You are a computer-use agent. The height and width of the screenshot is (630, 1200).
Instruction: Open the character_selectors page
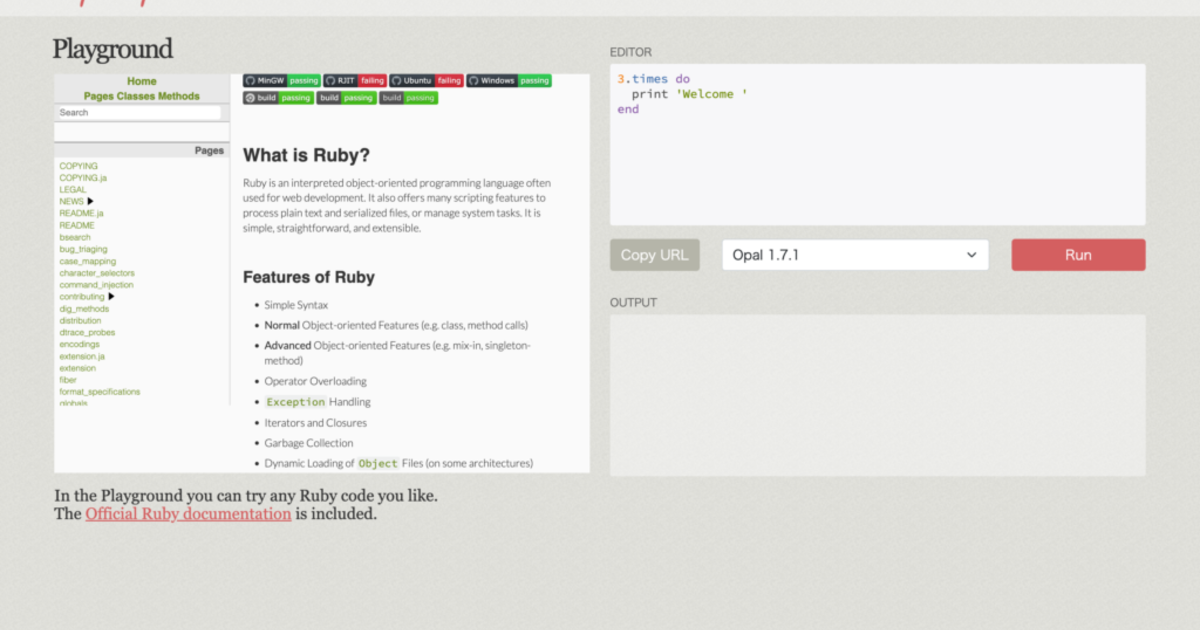tap(96, 273)
